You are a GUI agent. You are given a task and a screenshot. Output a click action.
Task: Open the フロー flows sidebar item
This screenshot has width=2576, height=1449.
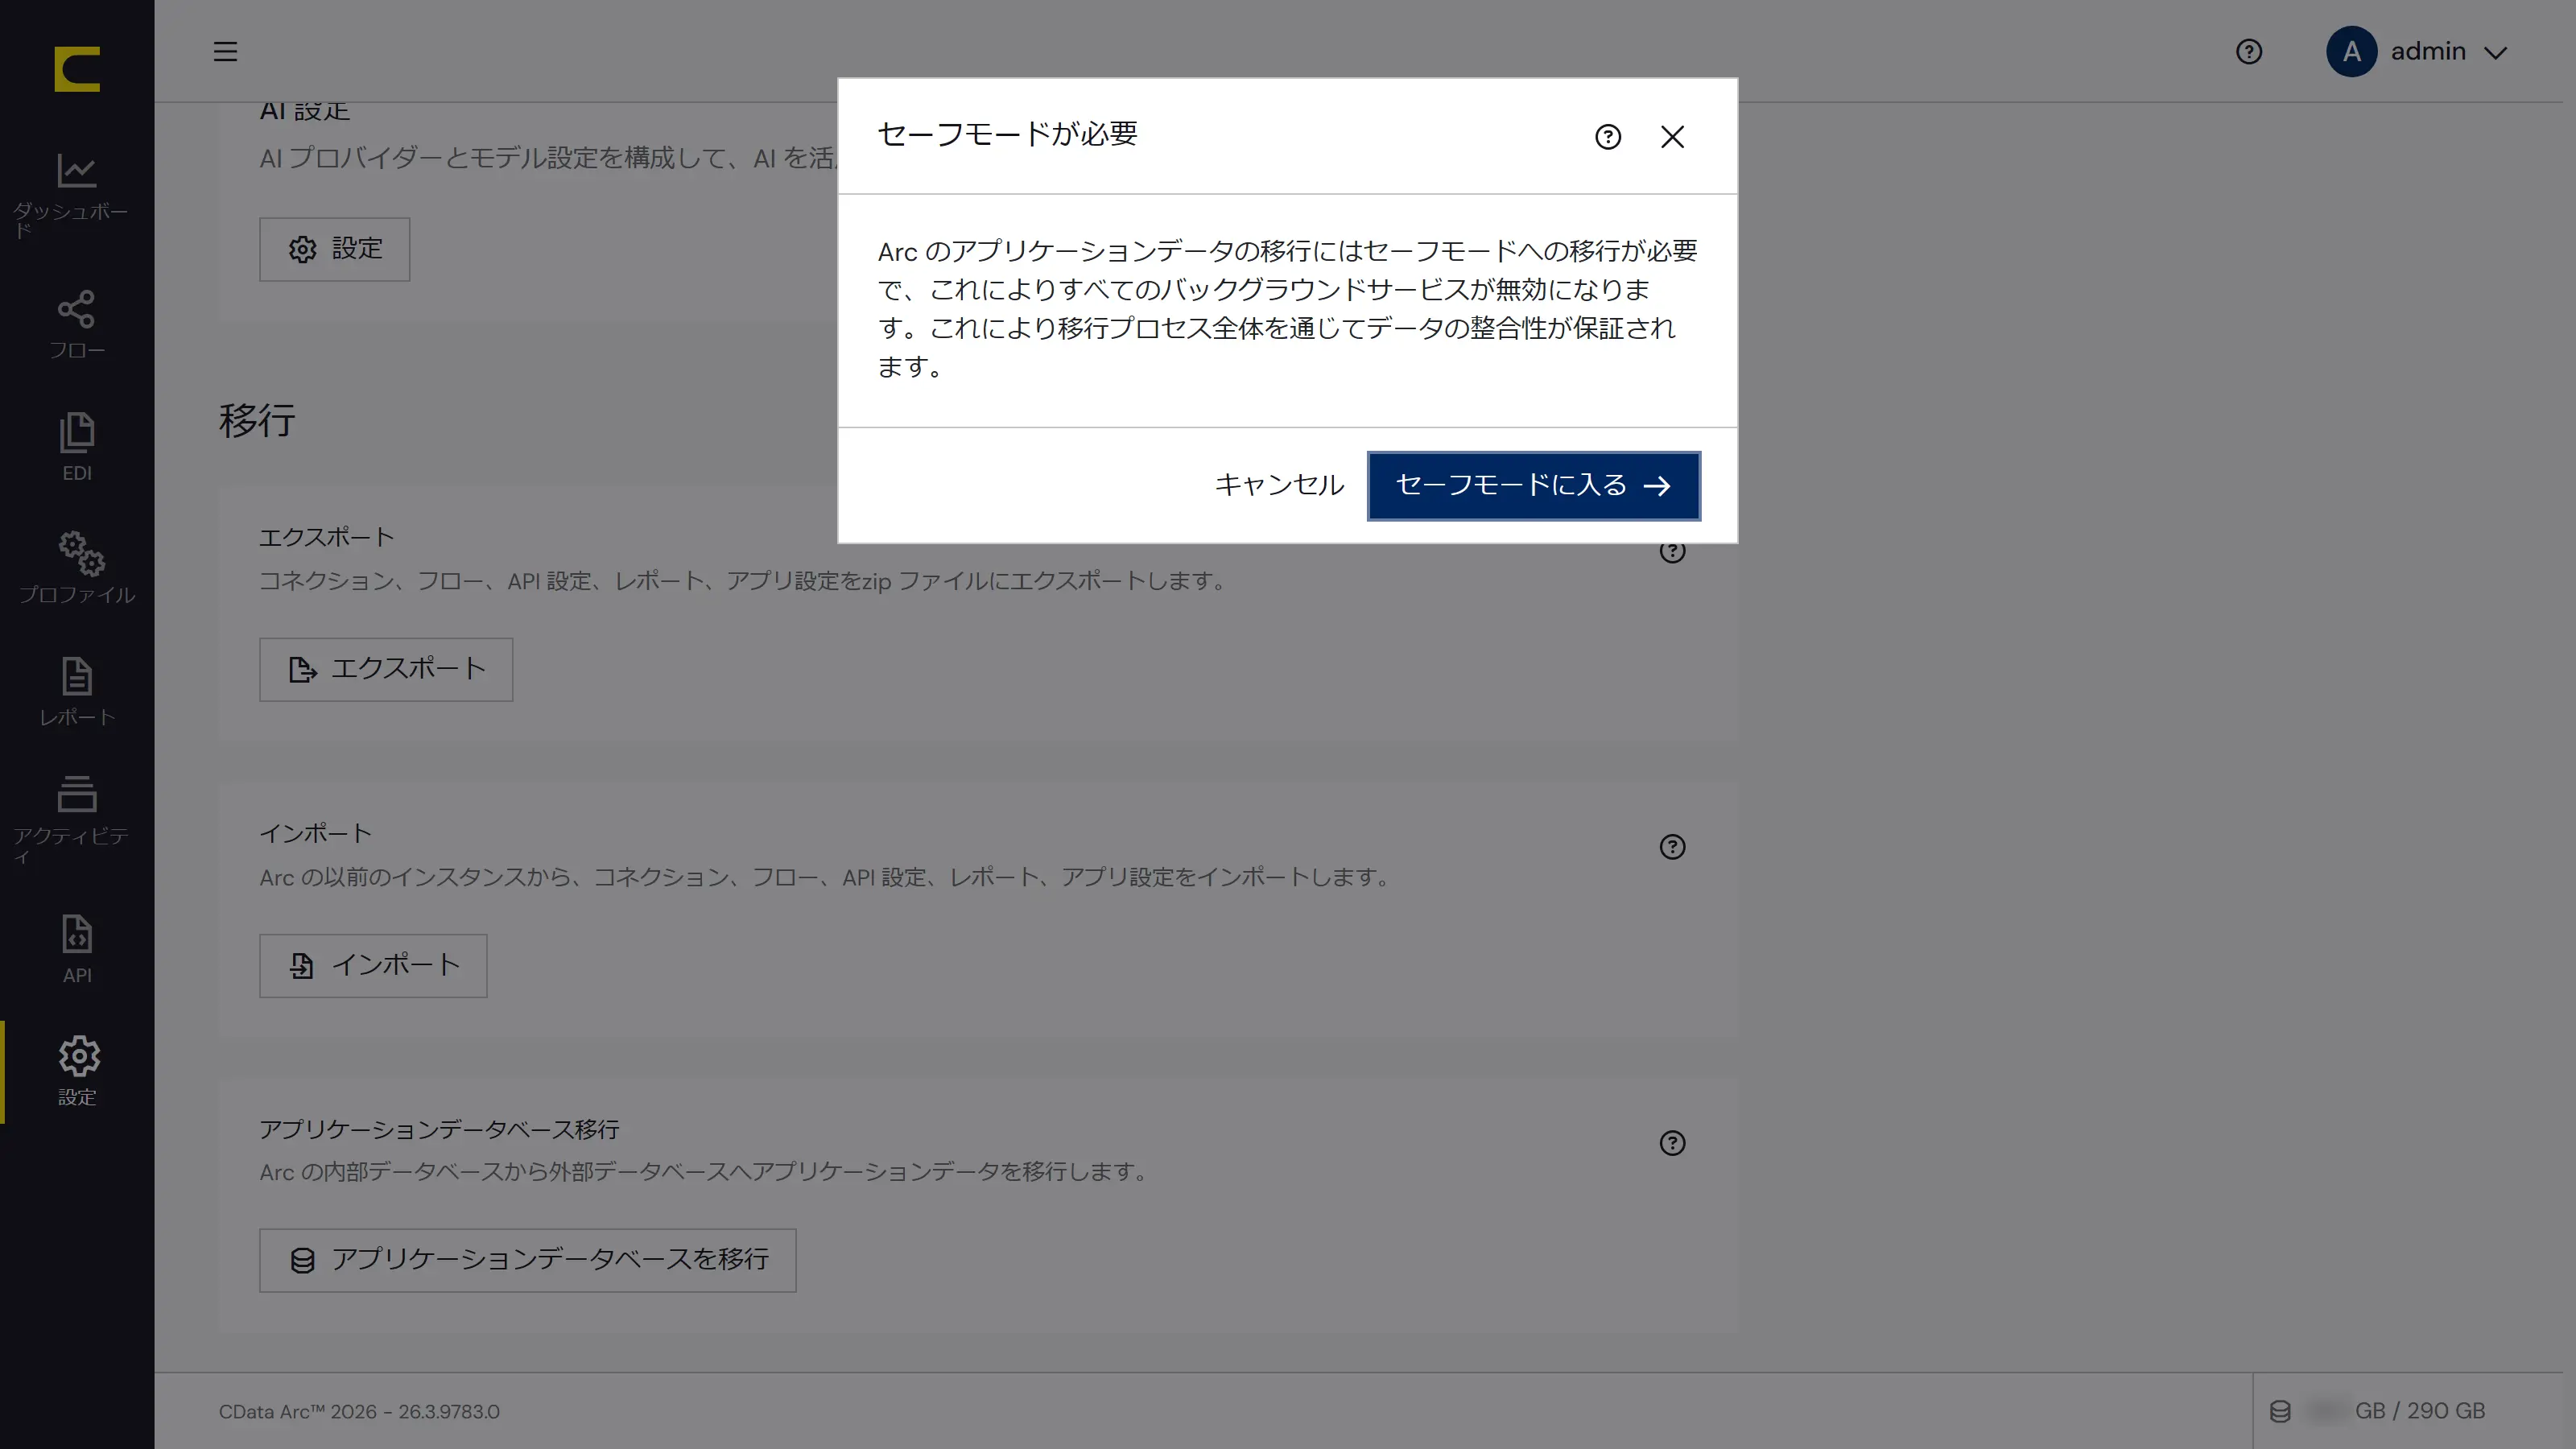pos(77,325)
